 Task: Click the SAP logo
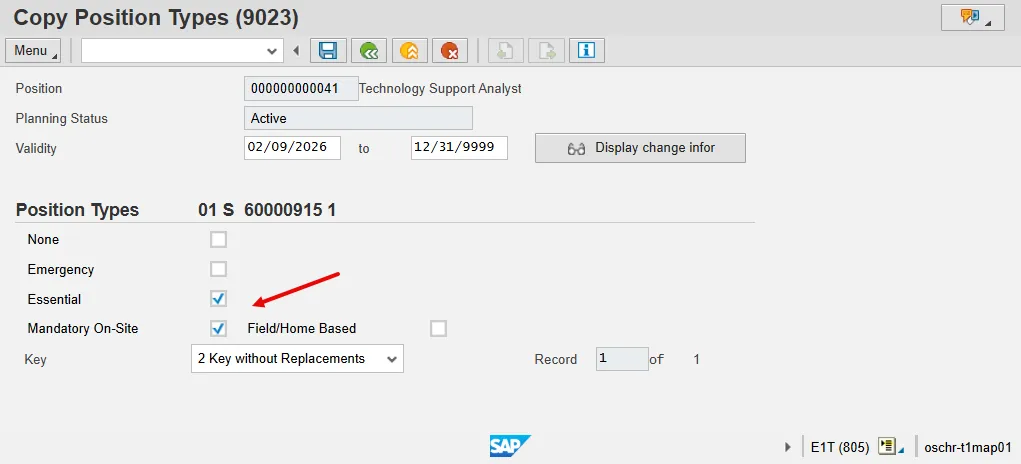[x=510, y=446]
